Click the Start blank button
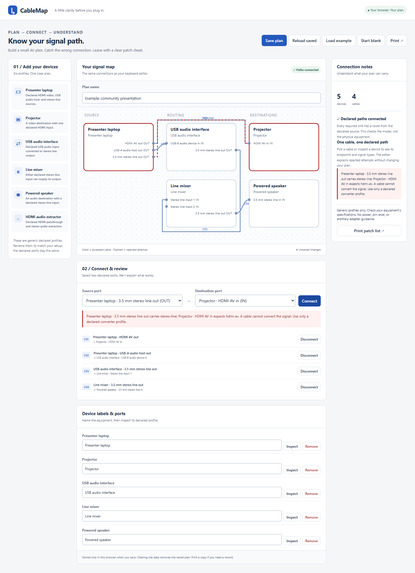 pos(371,41)
